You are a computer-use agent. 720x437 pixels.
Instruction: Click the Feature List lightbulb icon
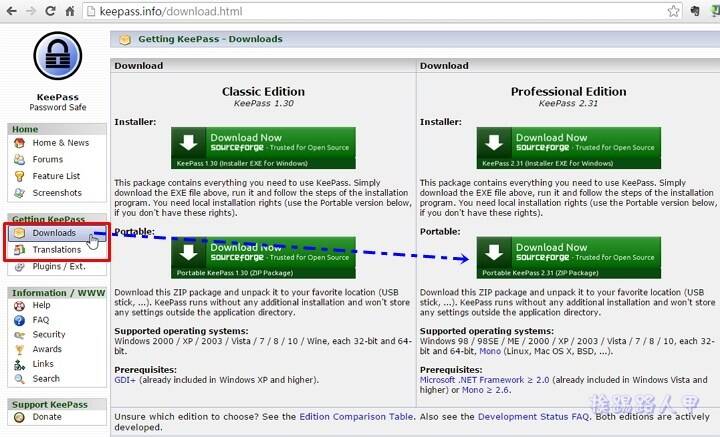click(x=19, y=176)
